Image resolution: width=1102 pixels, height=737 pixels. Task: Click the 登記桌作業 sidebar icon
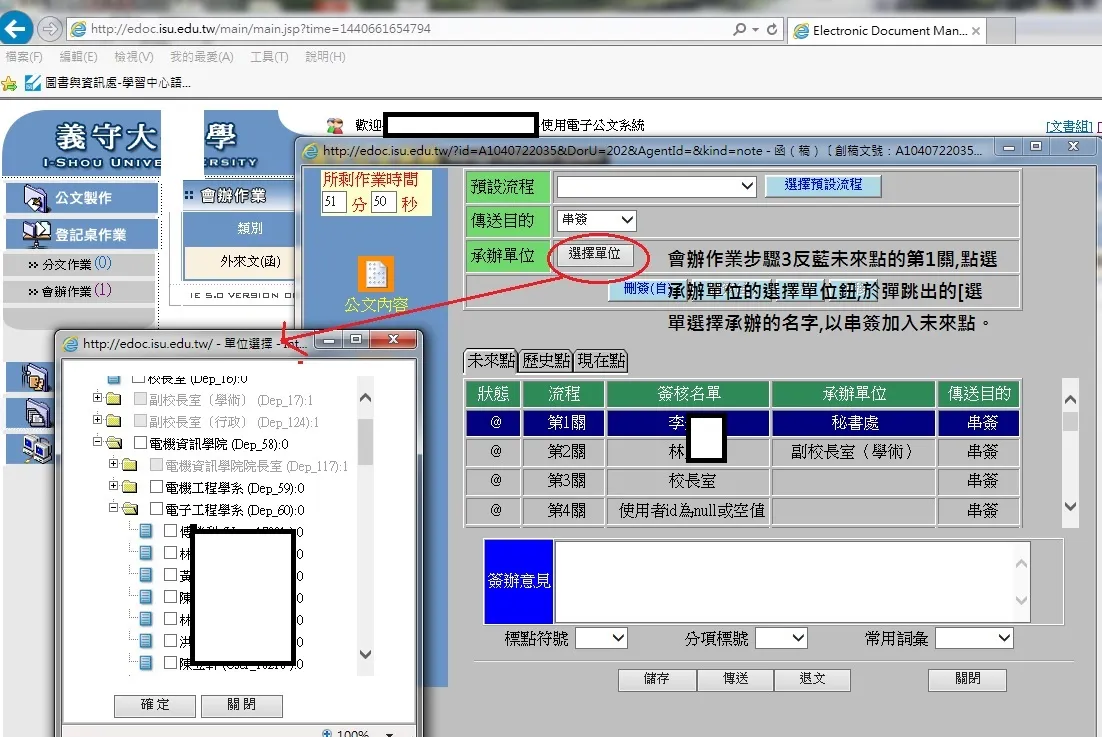[37, 234]
